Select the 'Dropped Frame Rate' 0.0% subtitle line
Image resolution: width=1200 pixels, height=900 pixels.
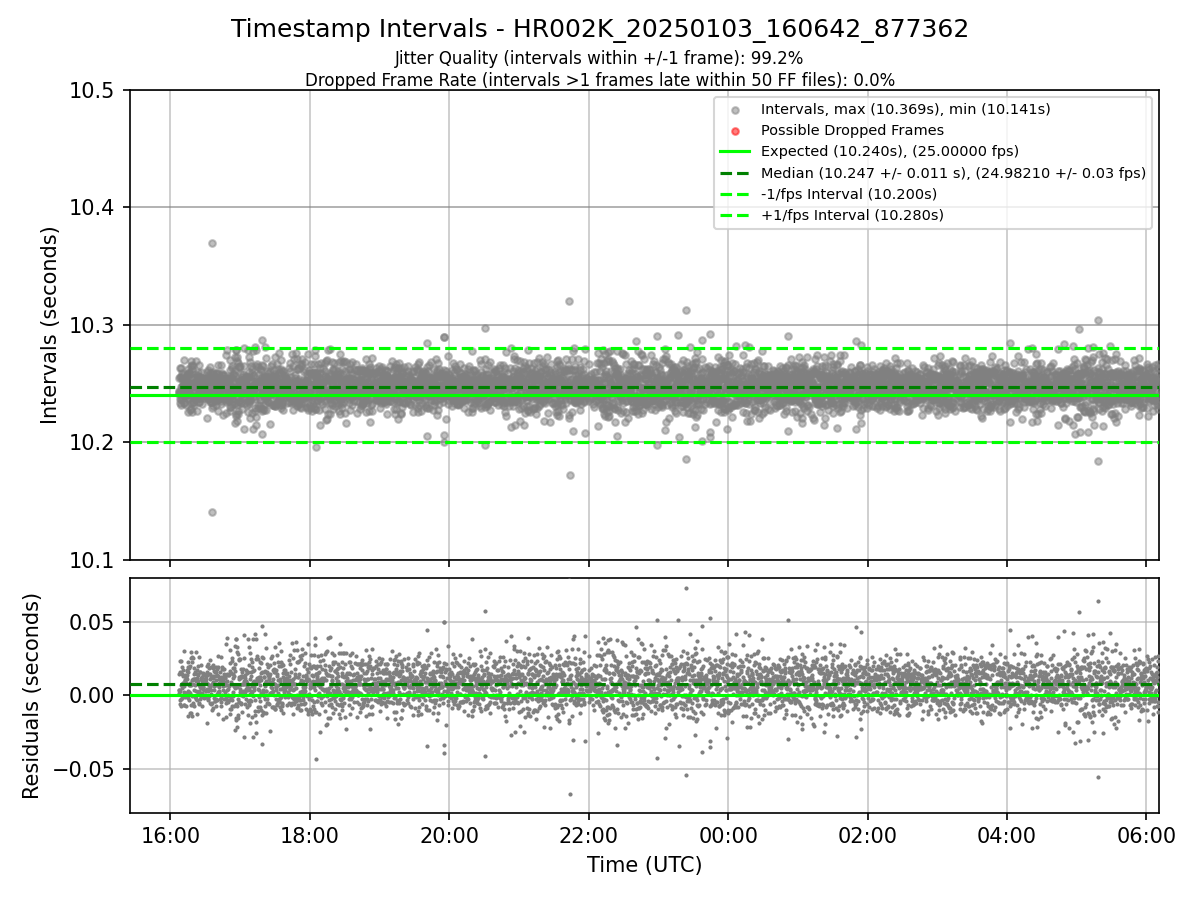click(600, 79)
